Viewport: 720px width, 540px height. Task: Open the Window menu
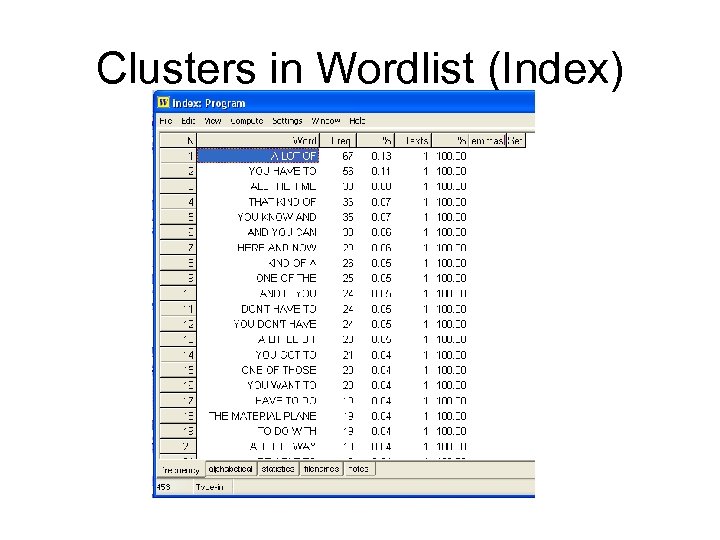[326, 121]
